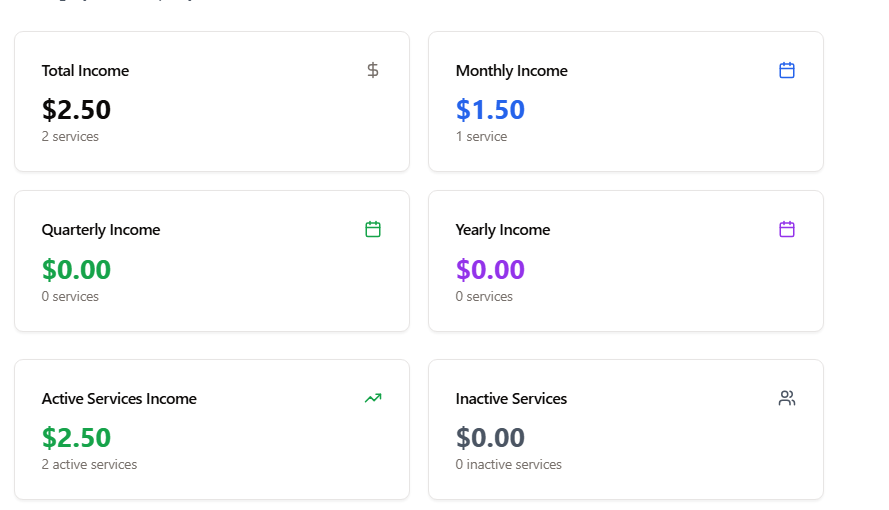
Task: Click the blue $1.50 monthly amount
Action: 490,109
